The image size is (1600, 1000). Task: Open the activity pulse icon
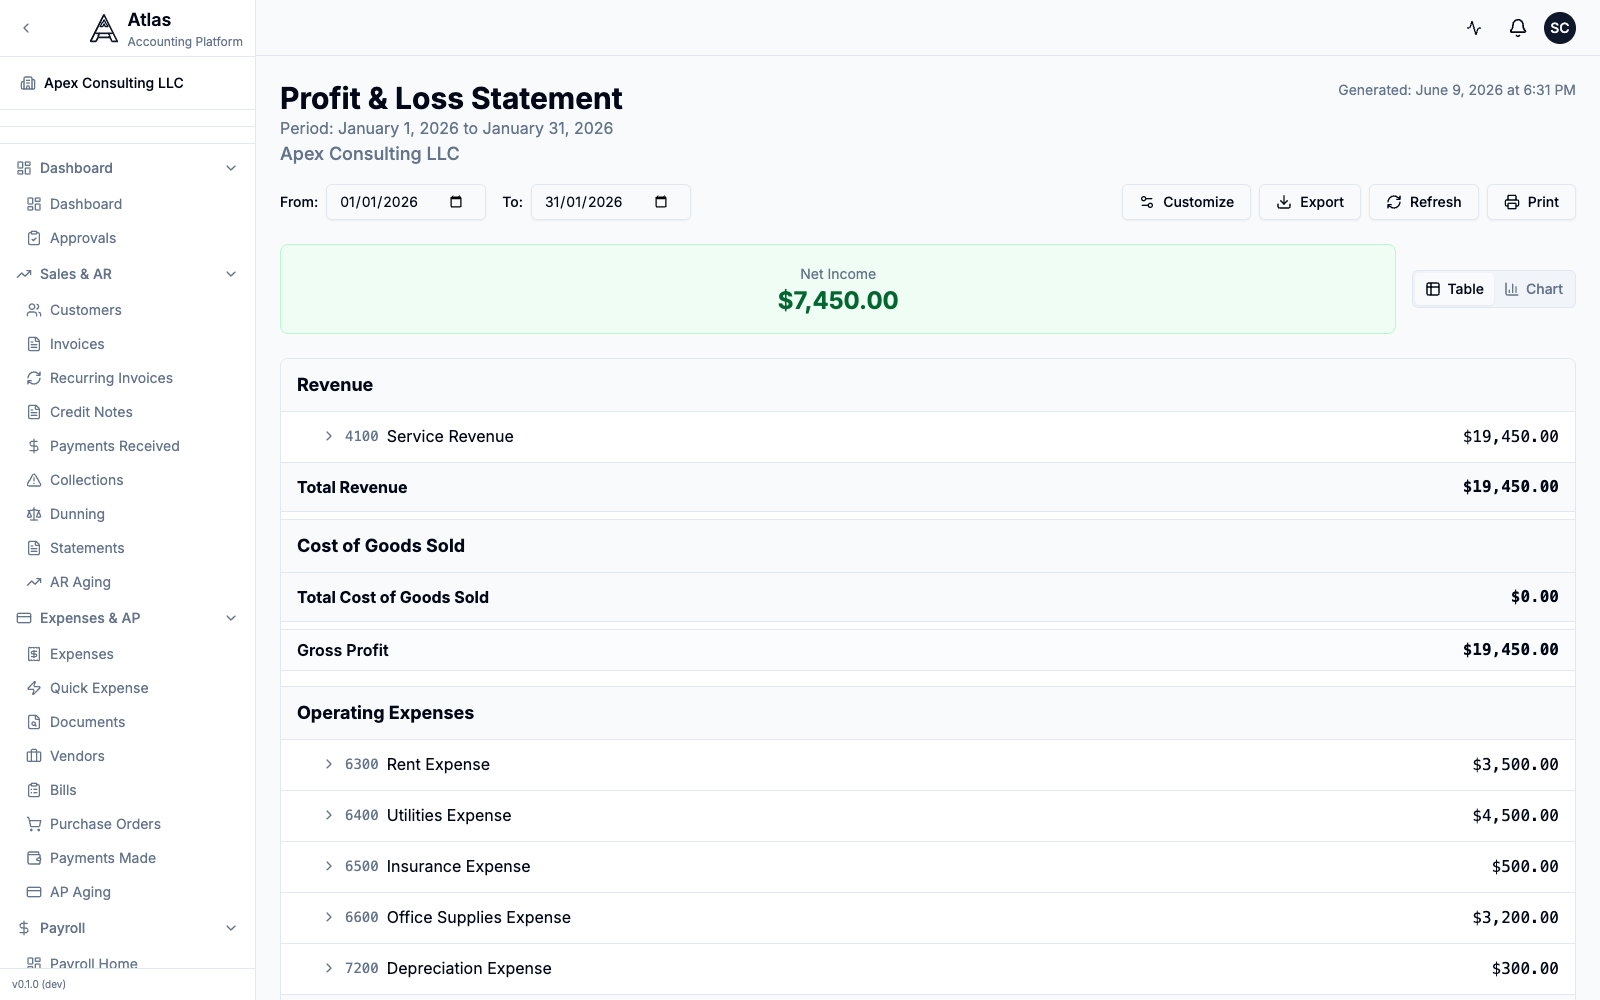coord(1474,28)
